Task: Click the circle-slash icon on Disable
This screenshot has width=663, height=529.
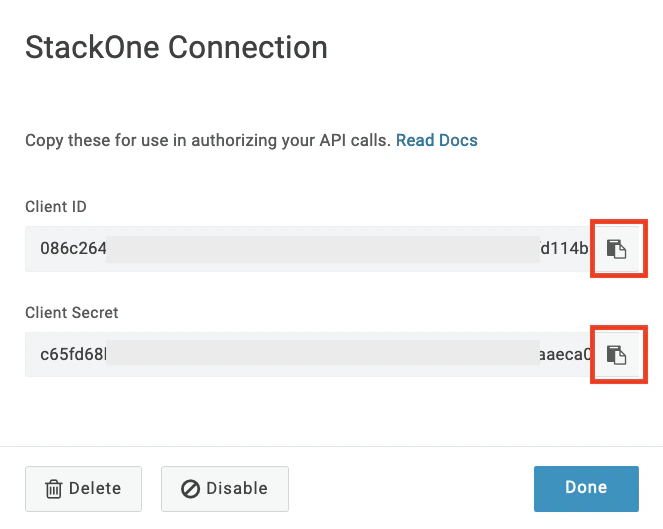Action: pos(190,489)
